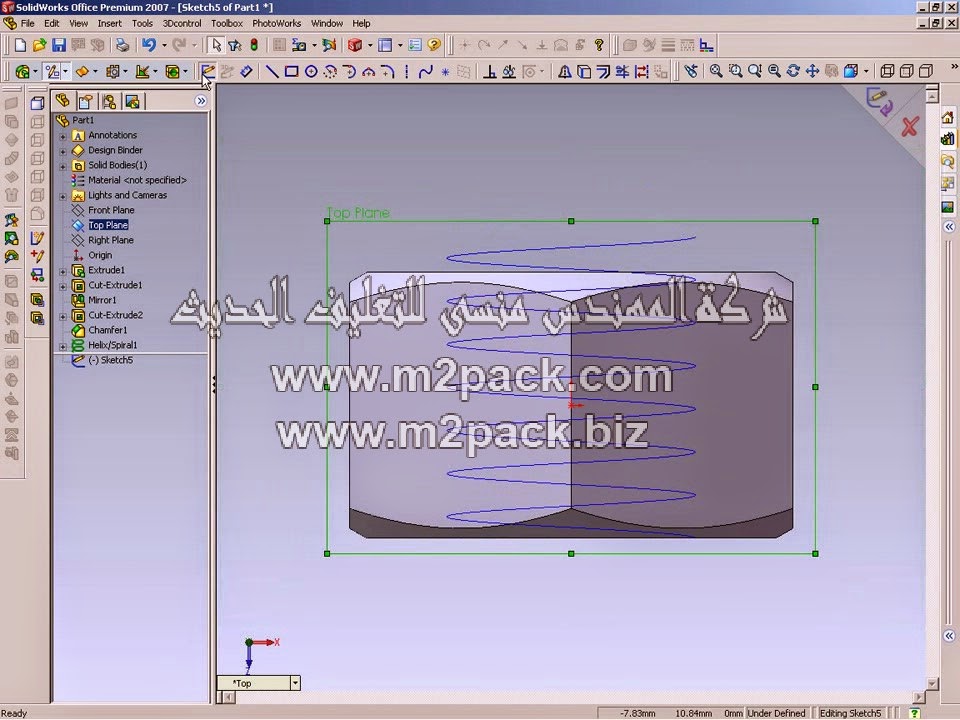Select (-) Sketch5 in the tree

click(110, 360)
